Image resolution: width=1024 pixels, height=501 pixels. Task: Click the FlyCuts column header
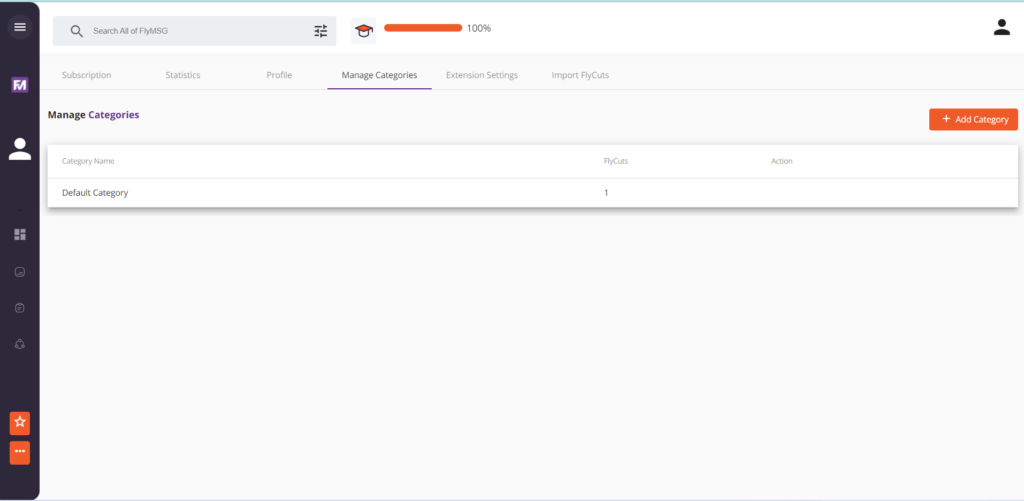pos(616,161)
